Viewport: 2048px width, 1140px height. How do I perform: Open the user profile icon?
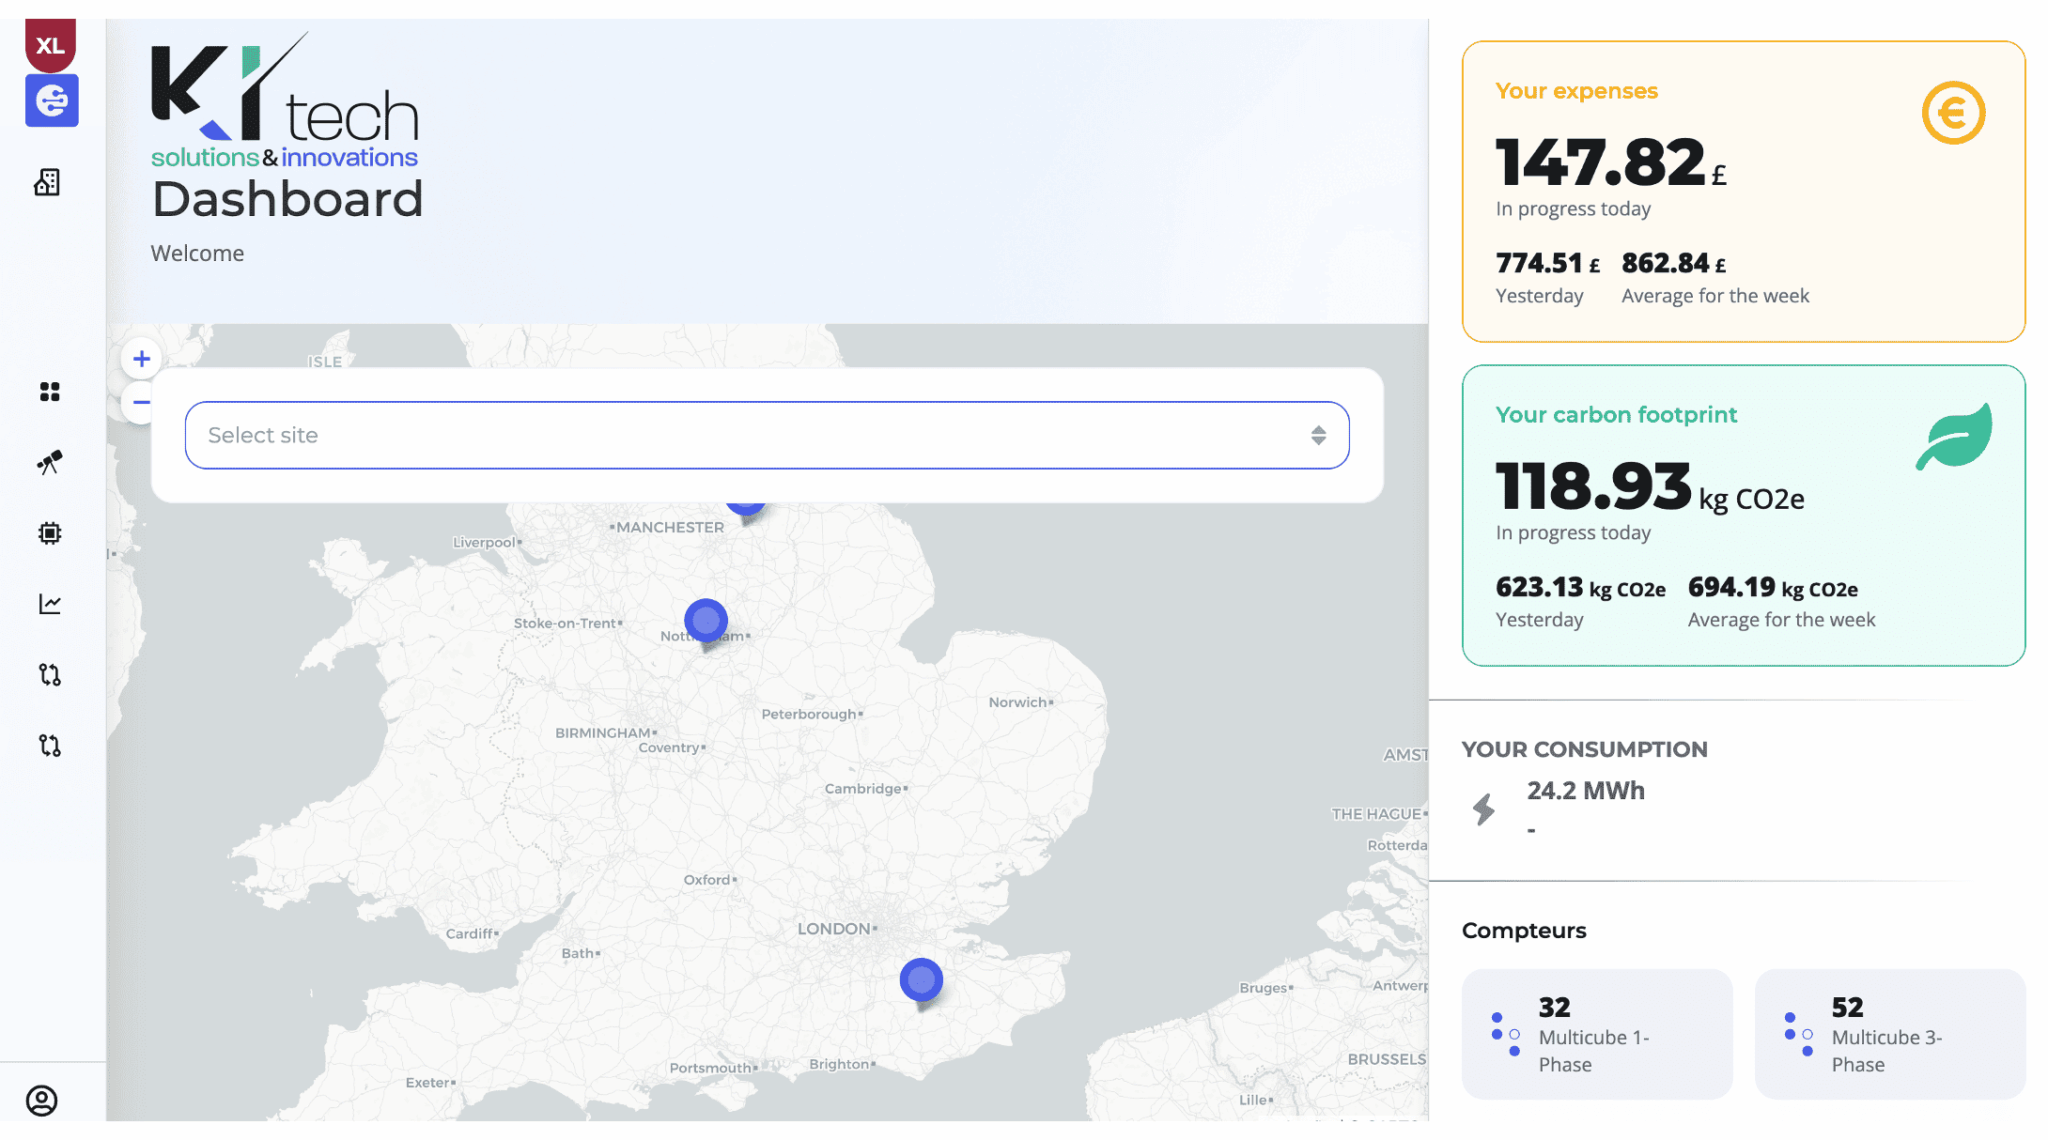(x=42, y=1100)
